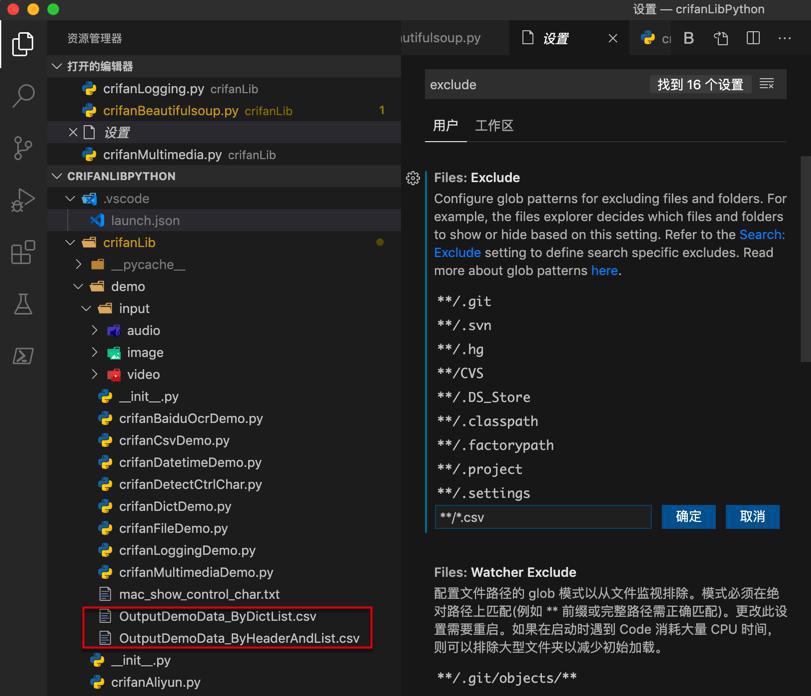The image size is (811, 696).
Task: Open the Source Control view
Action: click(23, 148)
